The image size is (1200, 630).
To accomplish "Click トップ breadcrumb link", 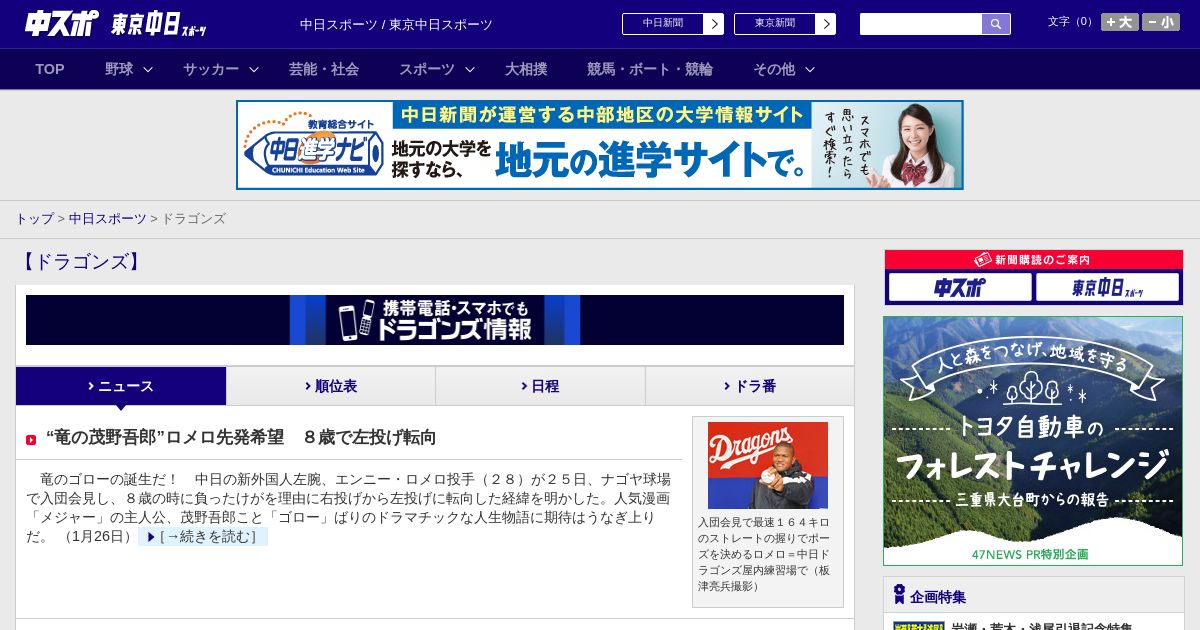I will [x=34, y=218].
